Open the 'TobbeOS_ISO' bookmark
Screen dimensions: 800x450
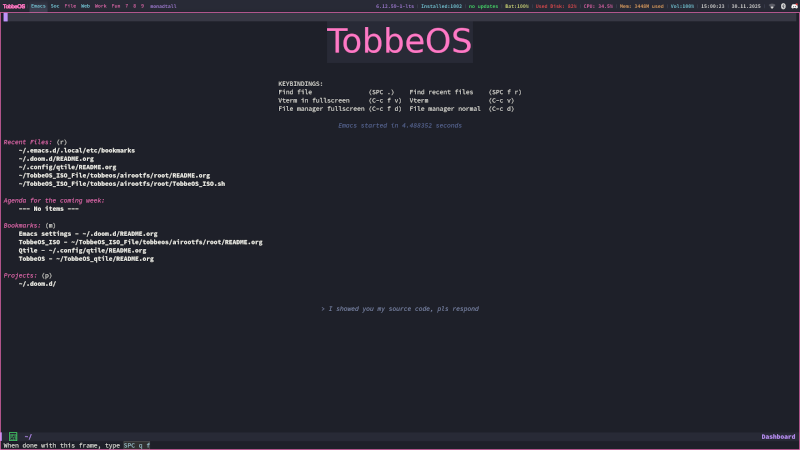141,242
